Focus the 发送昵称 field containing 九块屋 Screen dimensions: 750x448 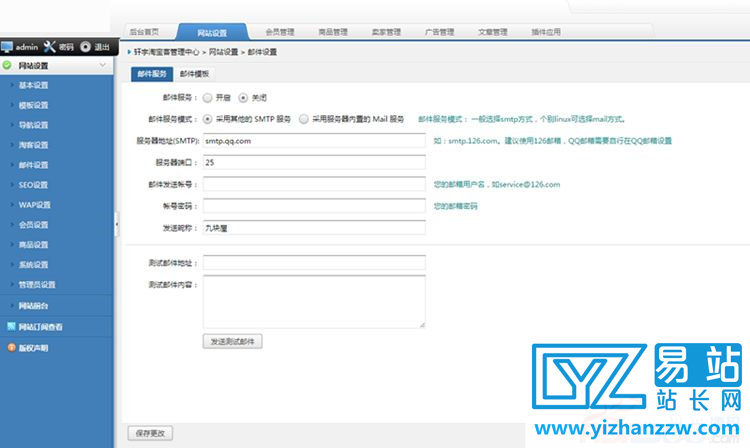coord(314,228)
